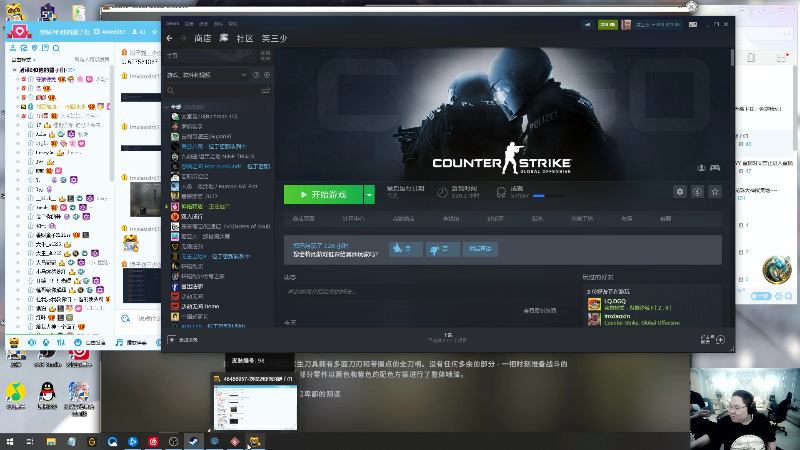Click the Steam icon in the taskbar

[x=194, y=442]
